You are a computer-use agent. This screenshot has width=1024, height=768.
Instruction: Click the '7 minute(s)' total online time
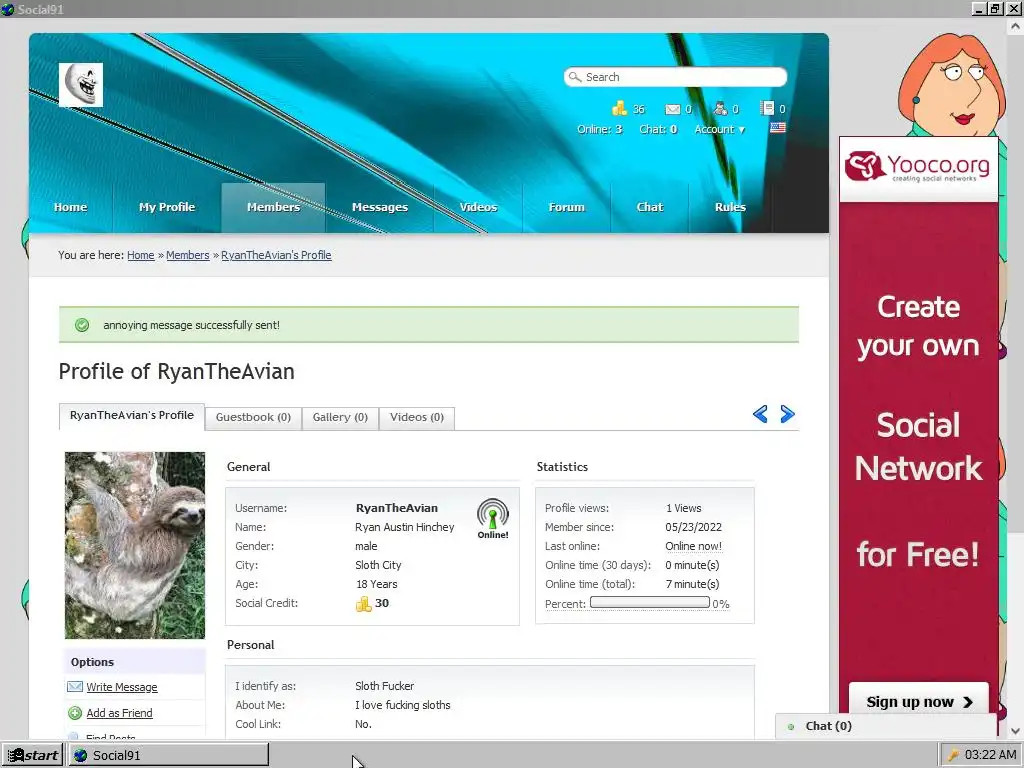(692, 584)
